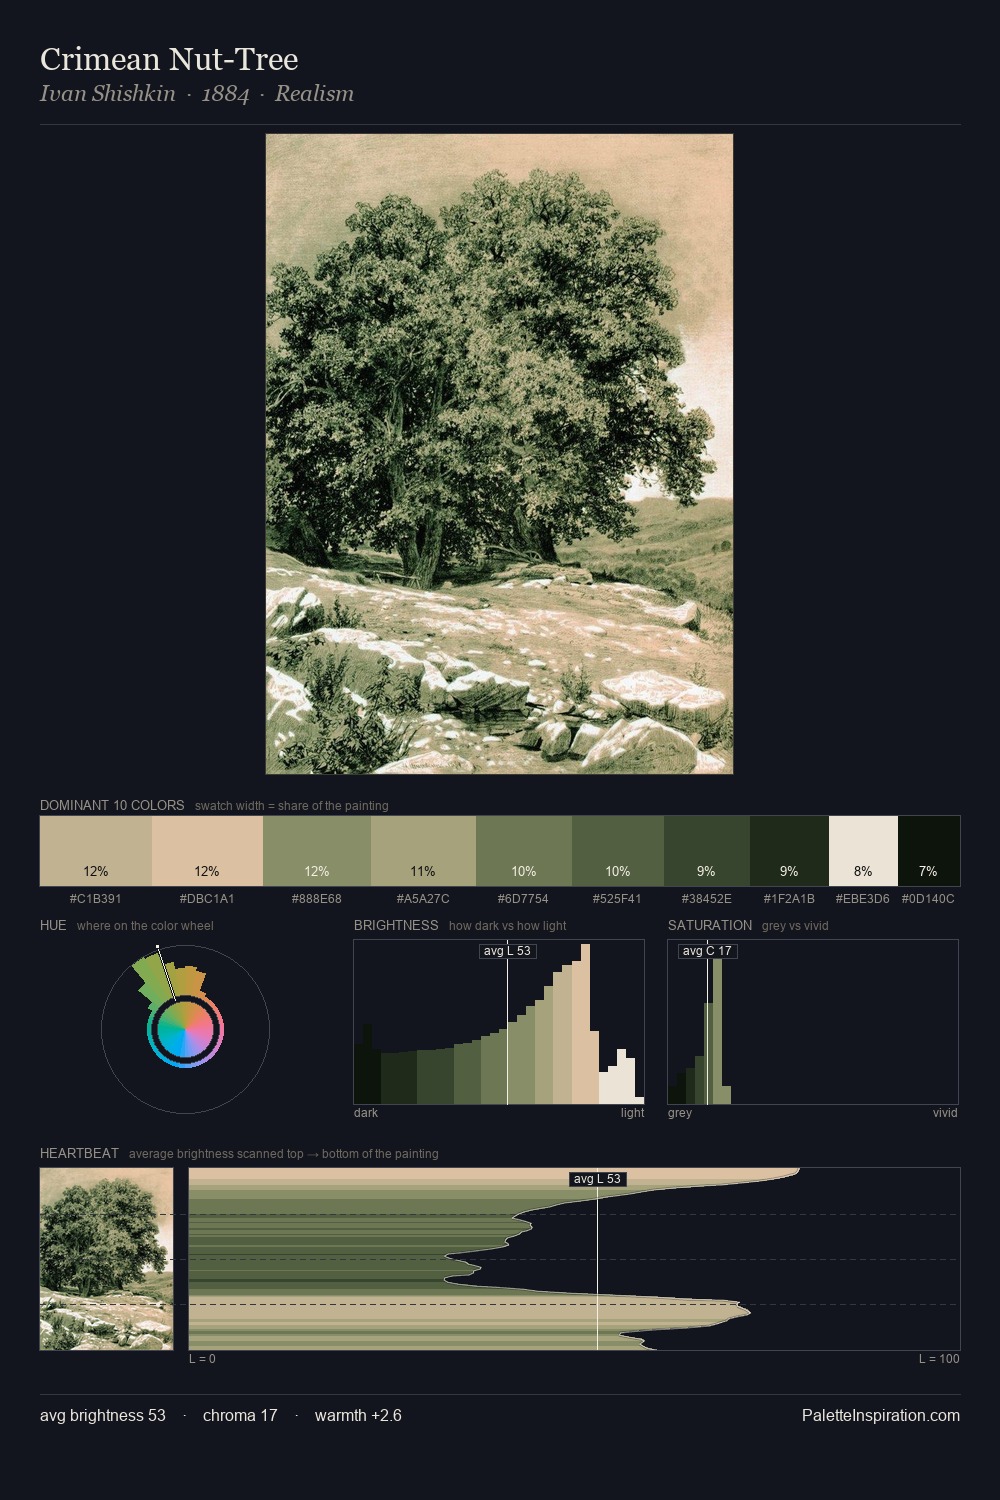Viewport: 1000px width, 1500px height.
Task: Click the #888E68 hex code label
Action: click(x=317, y=898)
